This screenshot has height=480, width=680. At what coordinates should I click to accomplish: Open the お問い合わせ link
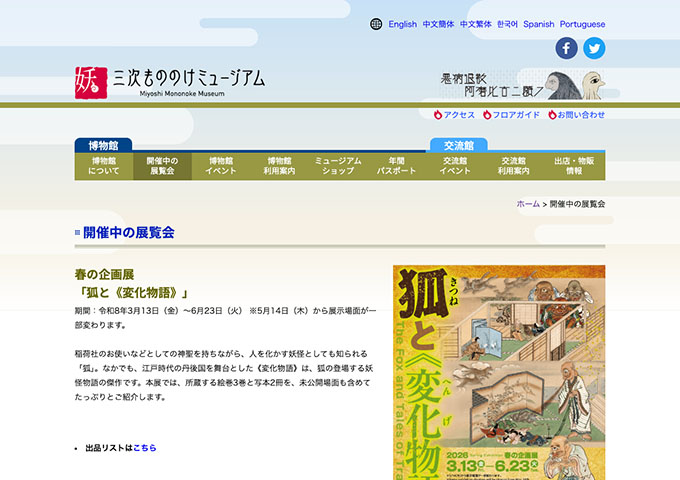[x=576, y=115]
